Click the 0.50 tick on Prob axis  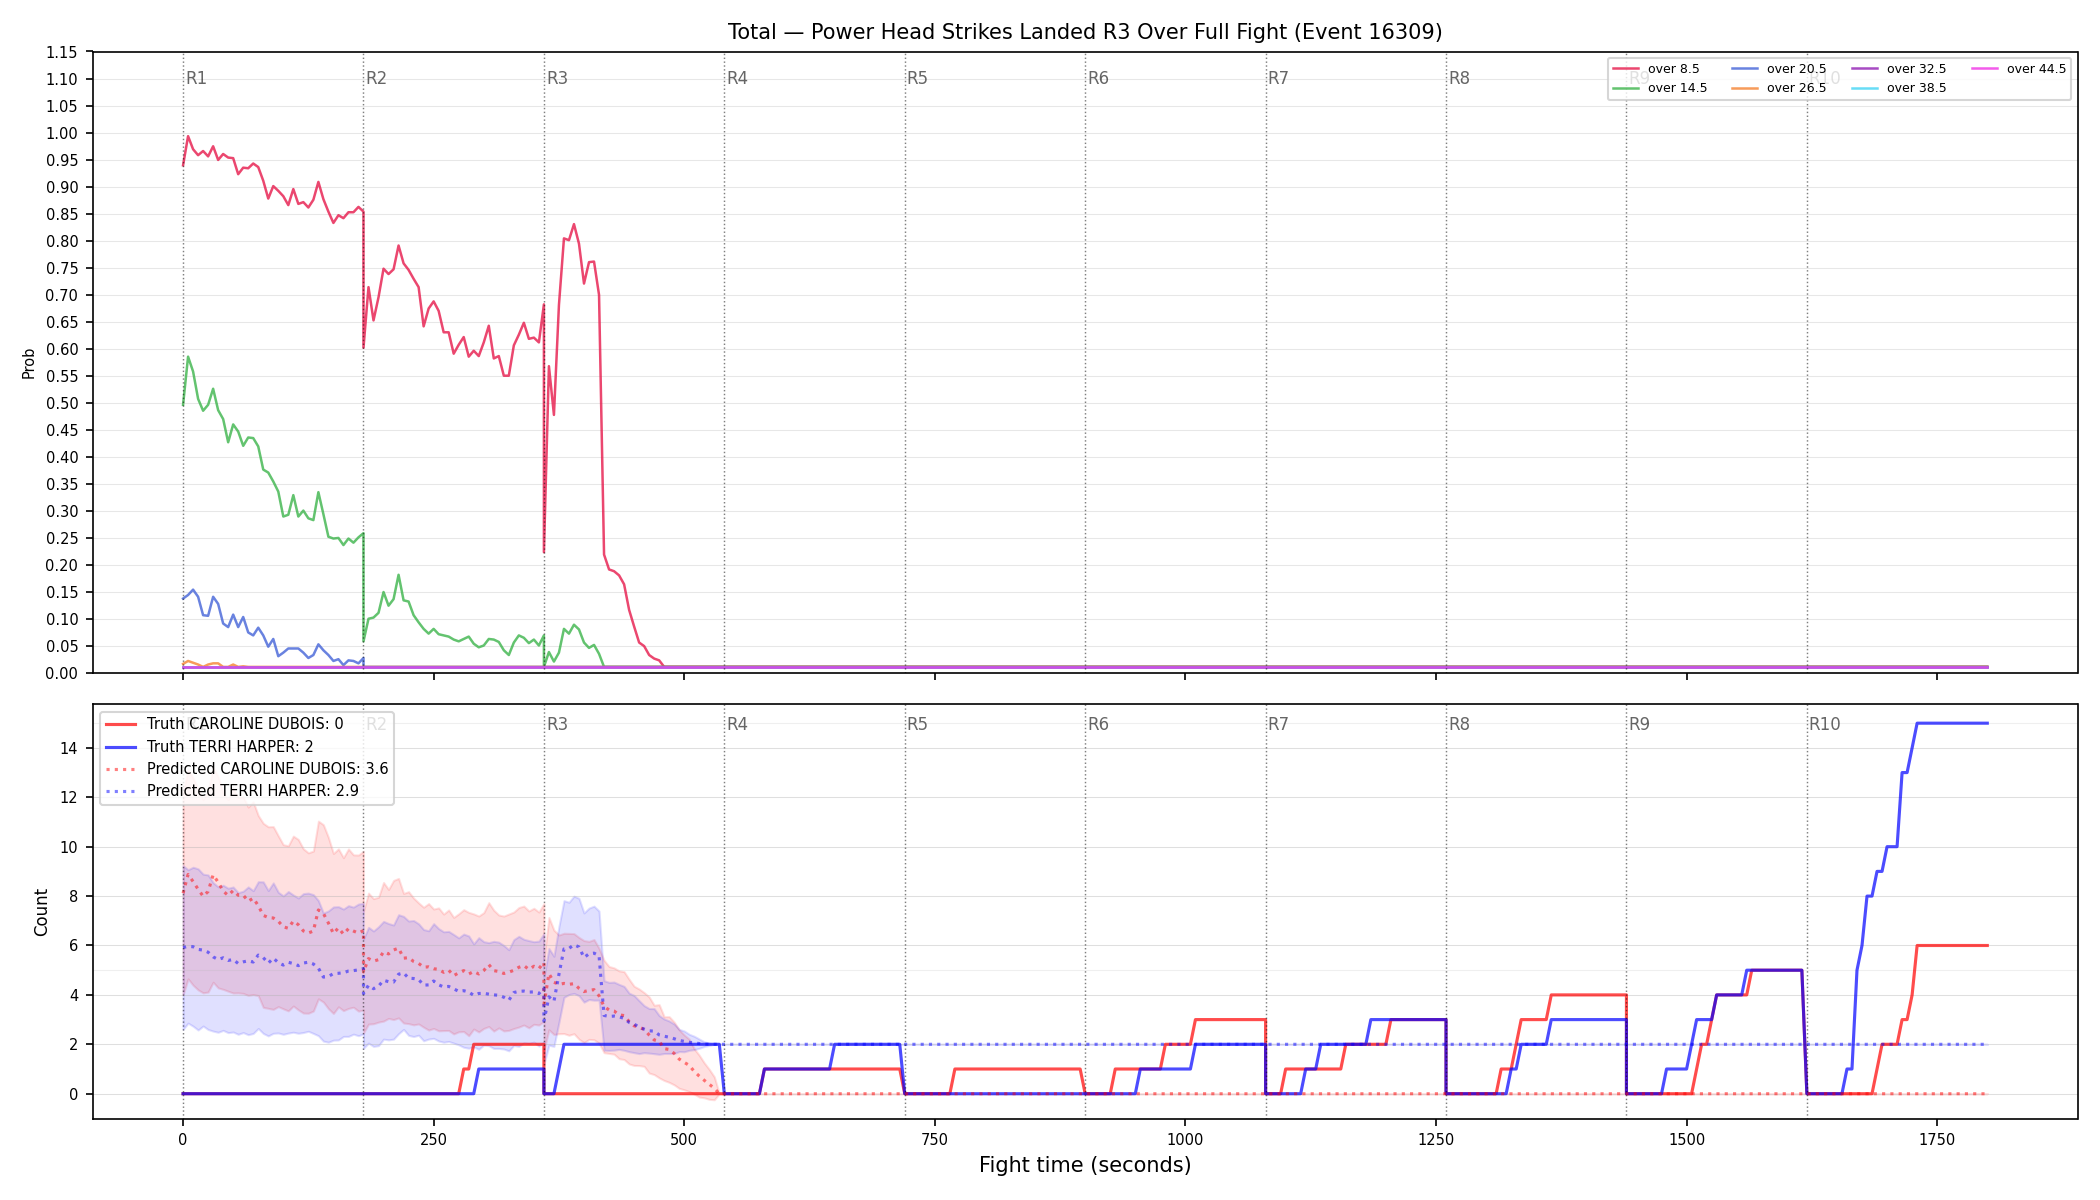[62, 403]
